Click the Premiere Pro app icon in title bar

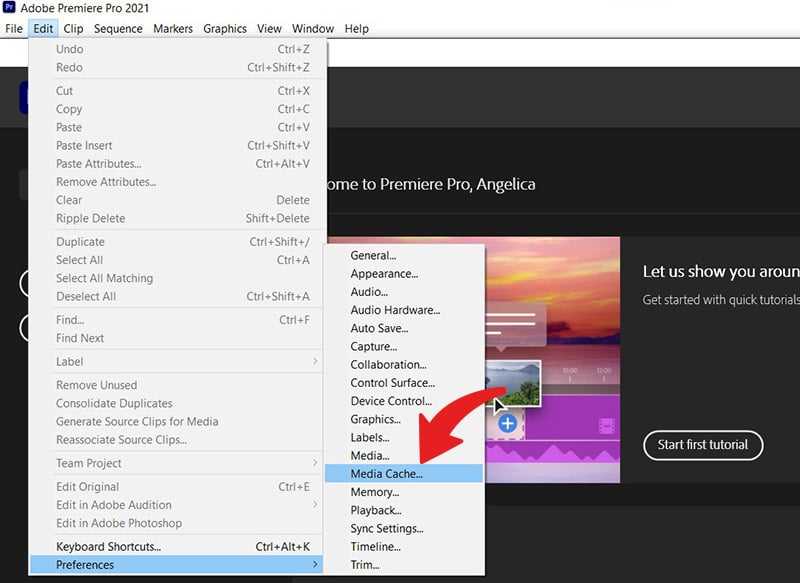point(9,7)
